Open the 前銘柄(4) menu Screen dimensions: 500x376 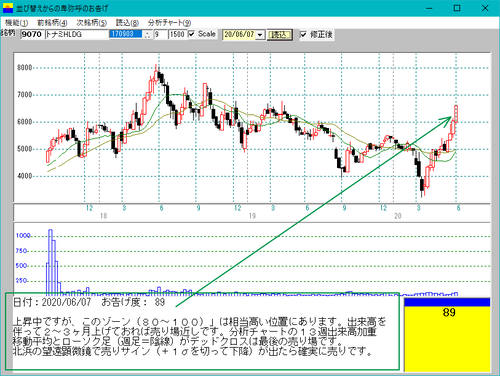pos(52,23)
